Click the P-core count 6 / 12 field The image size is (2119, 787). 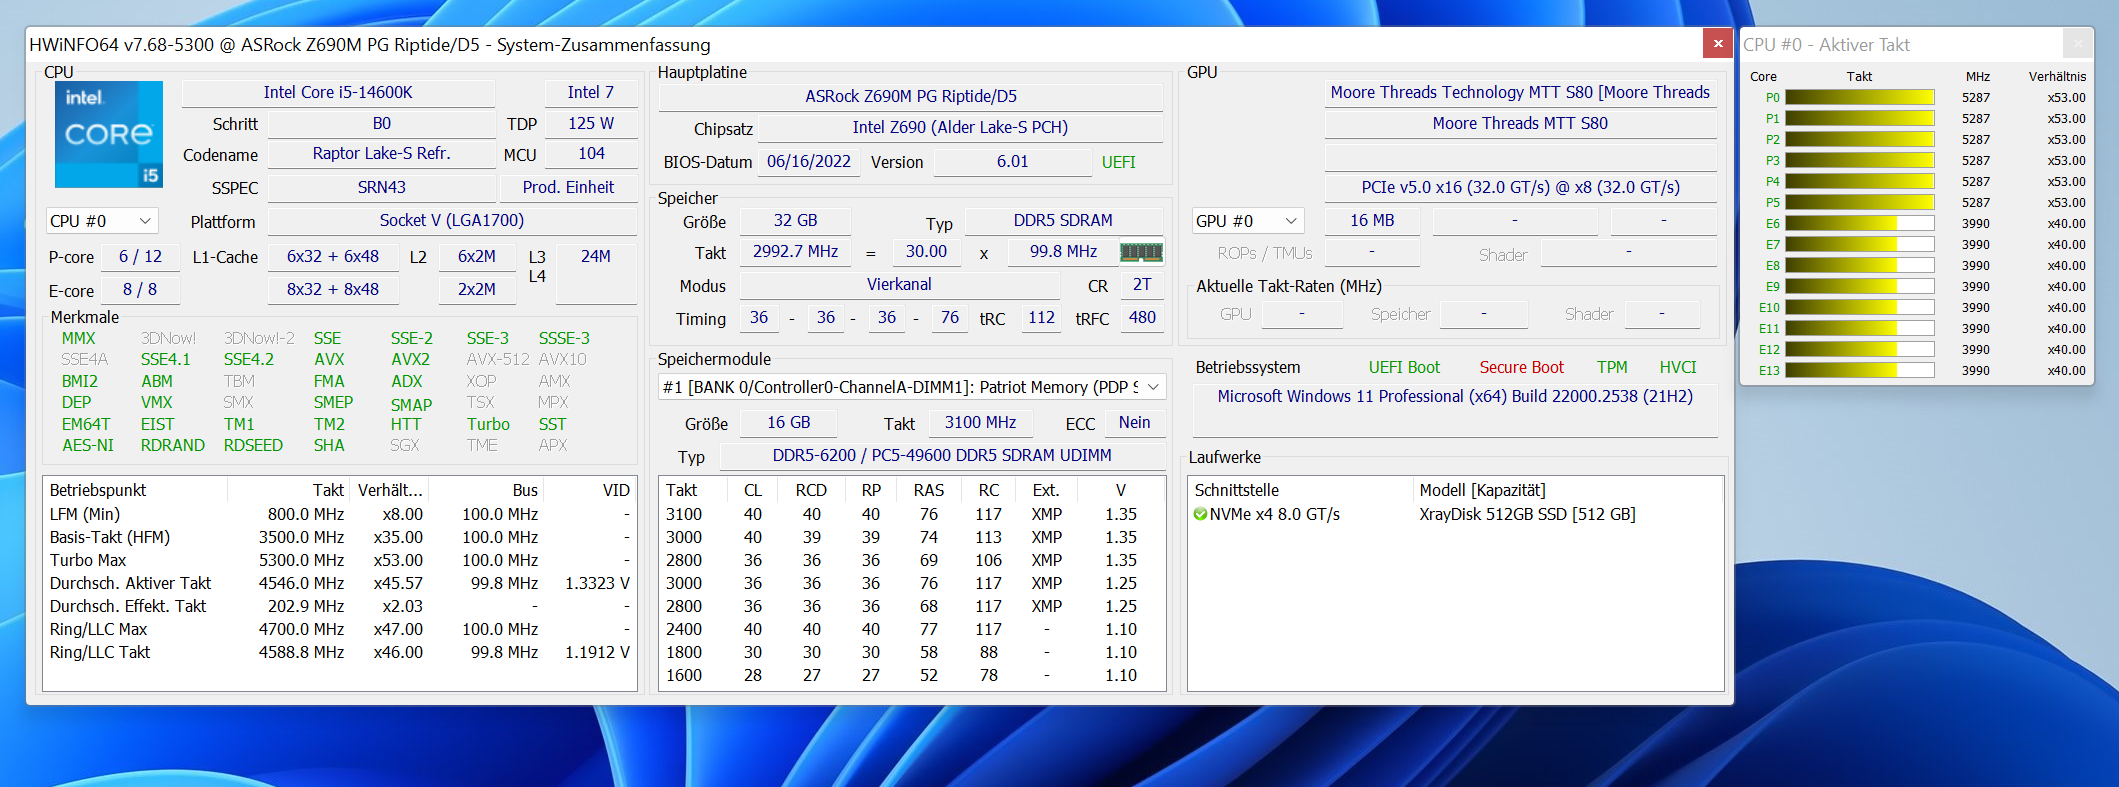(140, 257)
